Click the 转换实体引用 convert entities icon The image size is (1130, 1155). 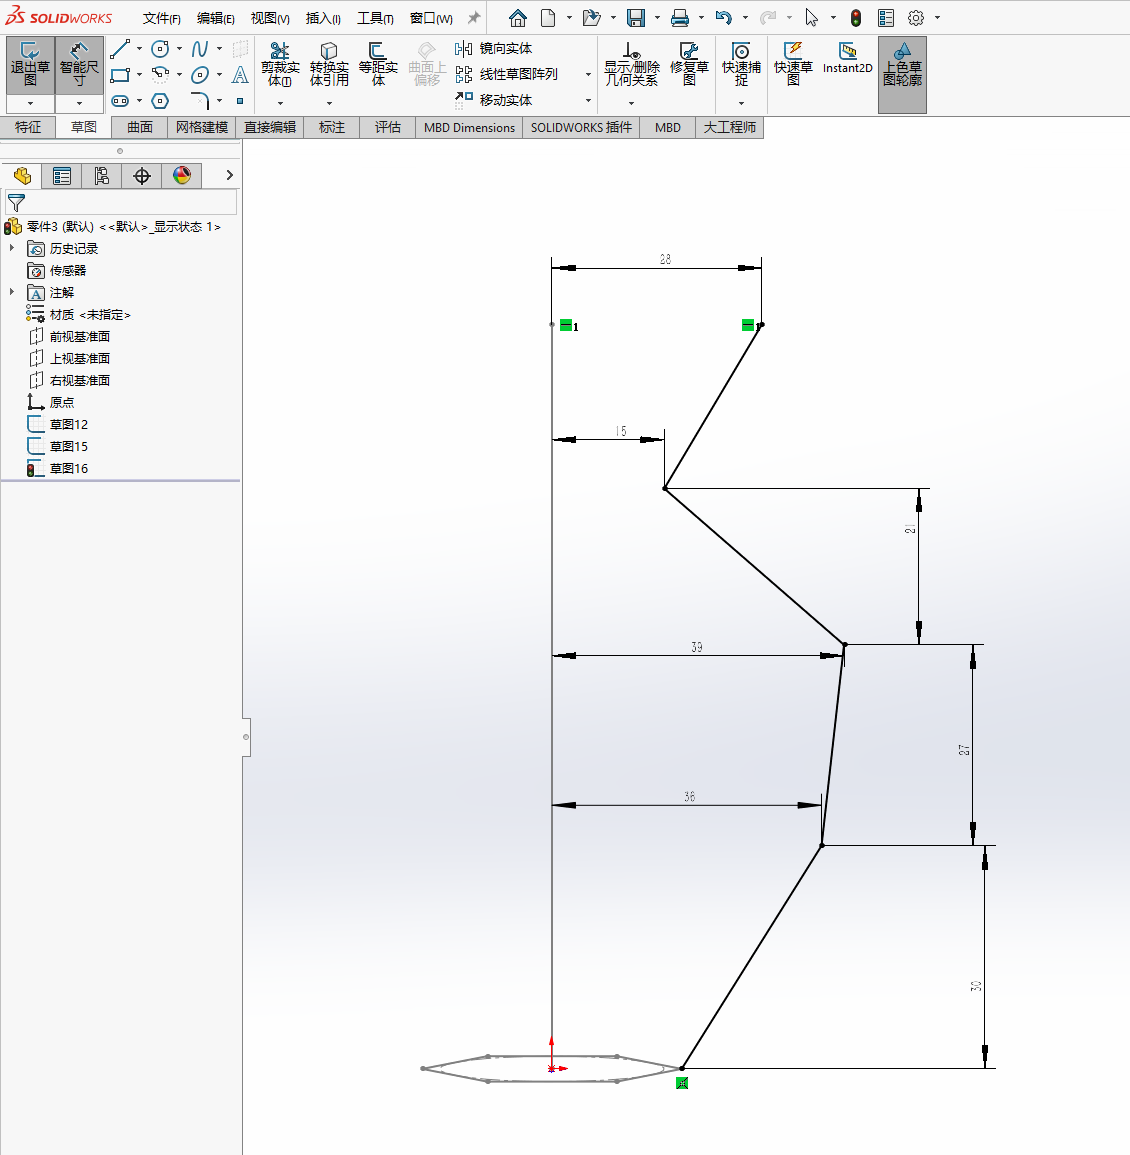point(329,64)
